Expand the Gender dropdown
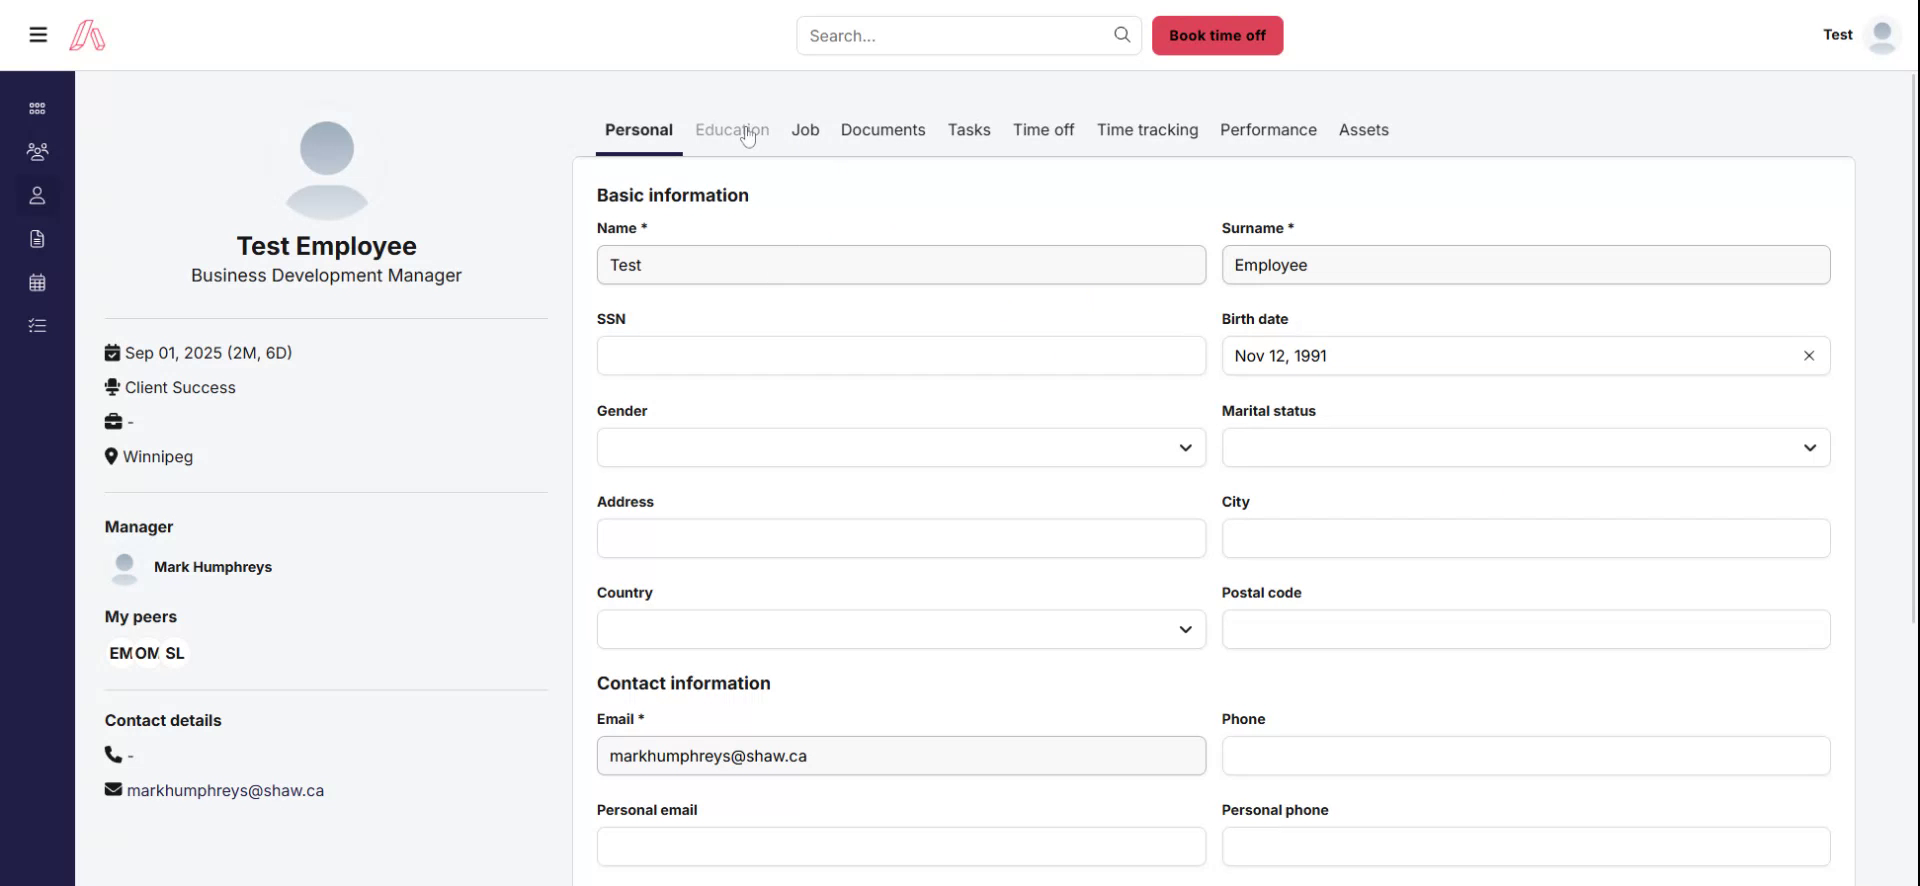Screen dimensions: 1920x886 [901, 447]
